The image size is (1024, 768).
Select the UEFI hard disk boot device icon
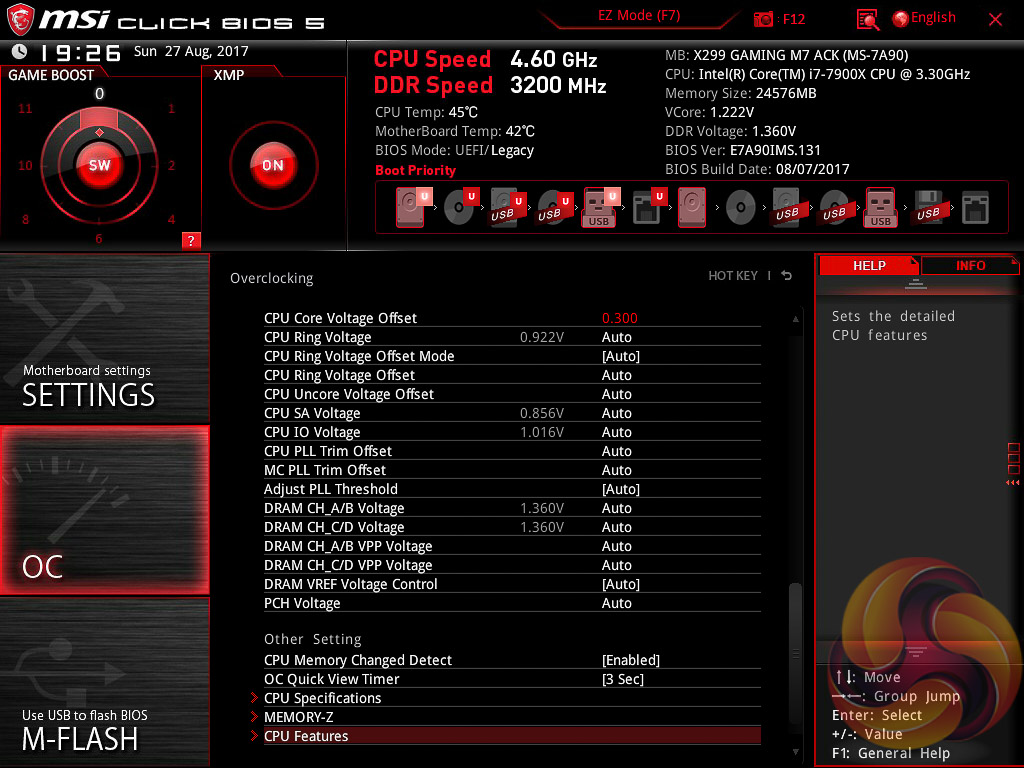414,207
